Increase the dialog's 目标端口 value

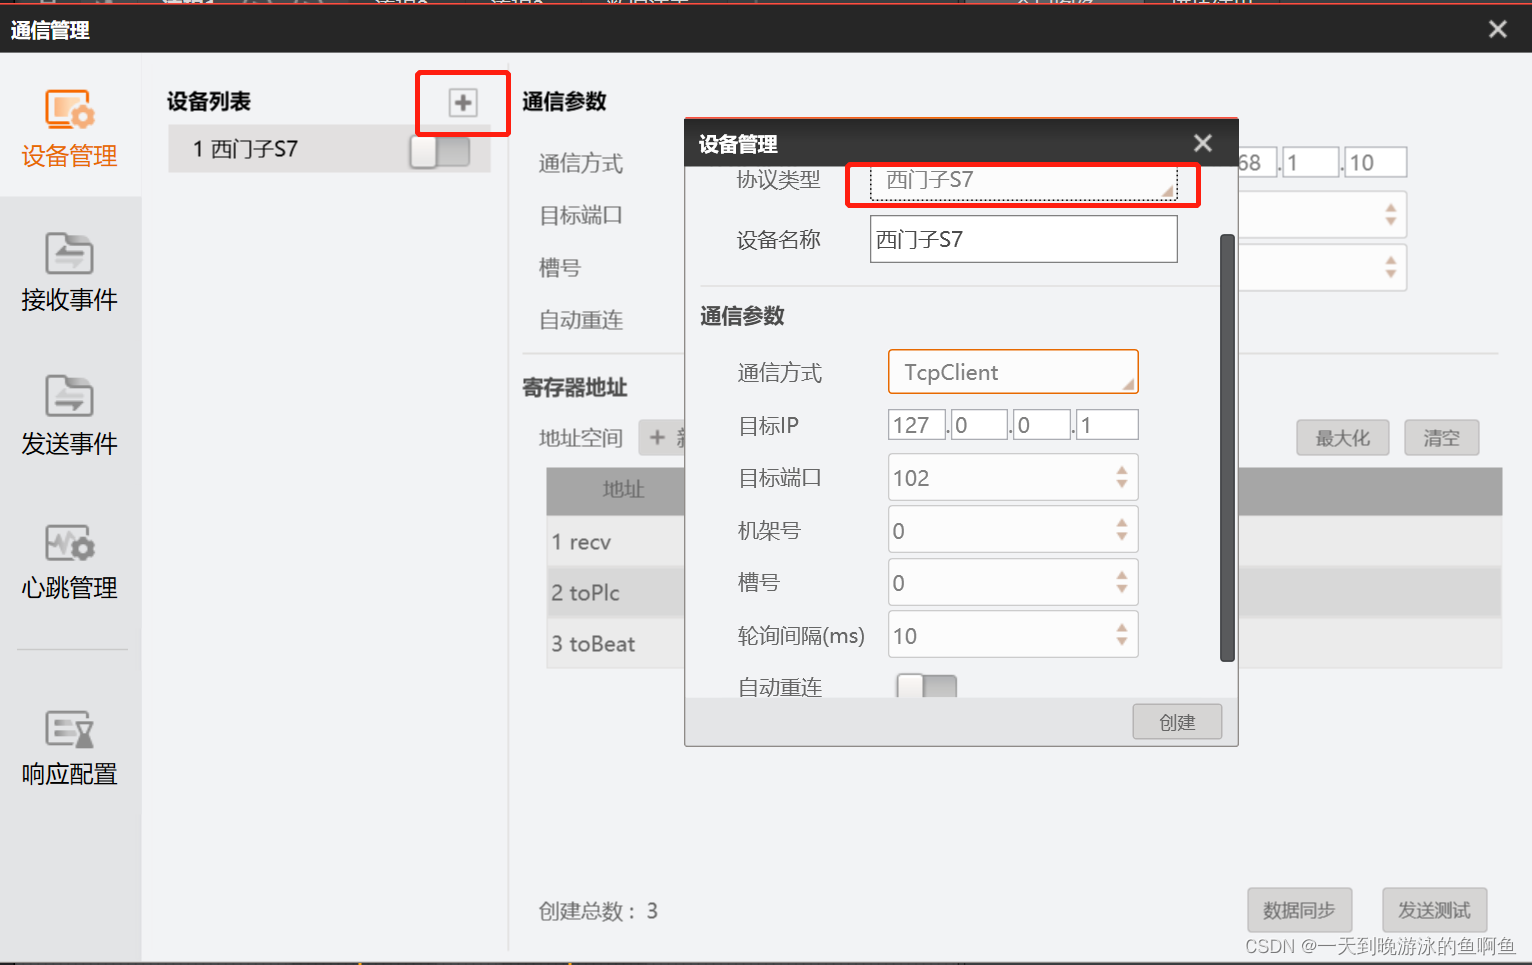1122,469
